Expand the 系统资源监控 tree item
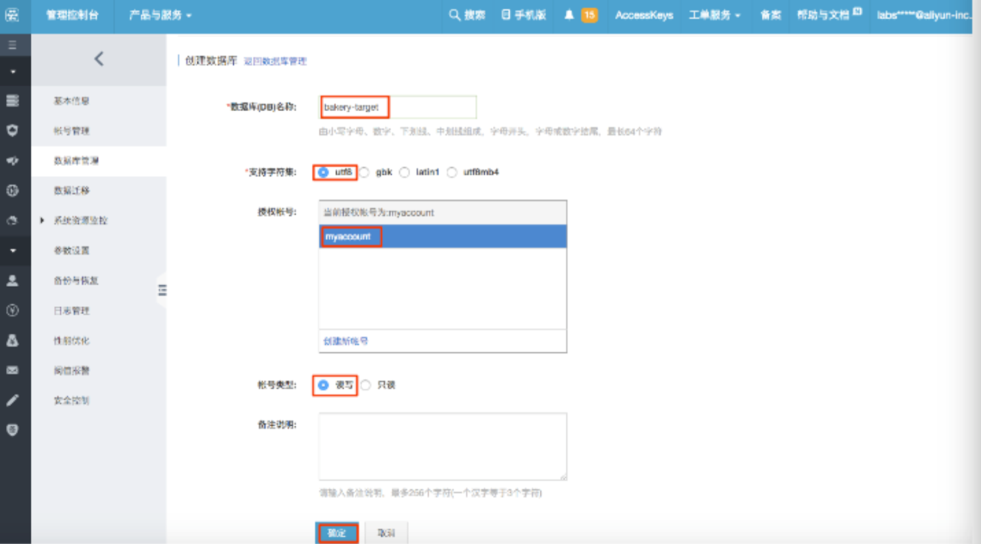 (42, 220)
